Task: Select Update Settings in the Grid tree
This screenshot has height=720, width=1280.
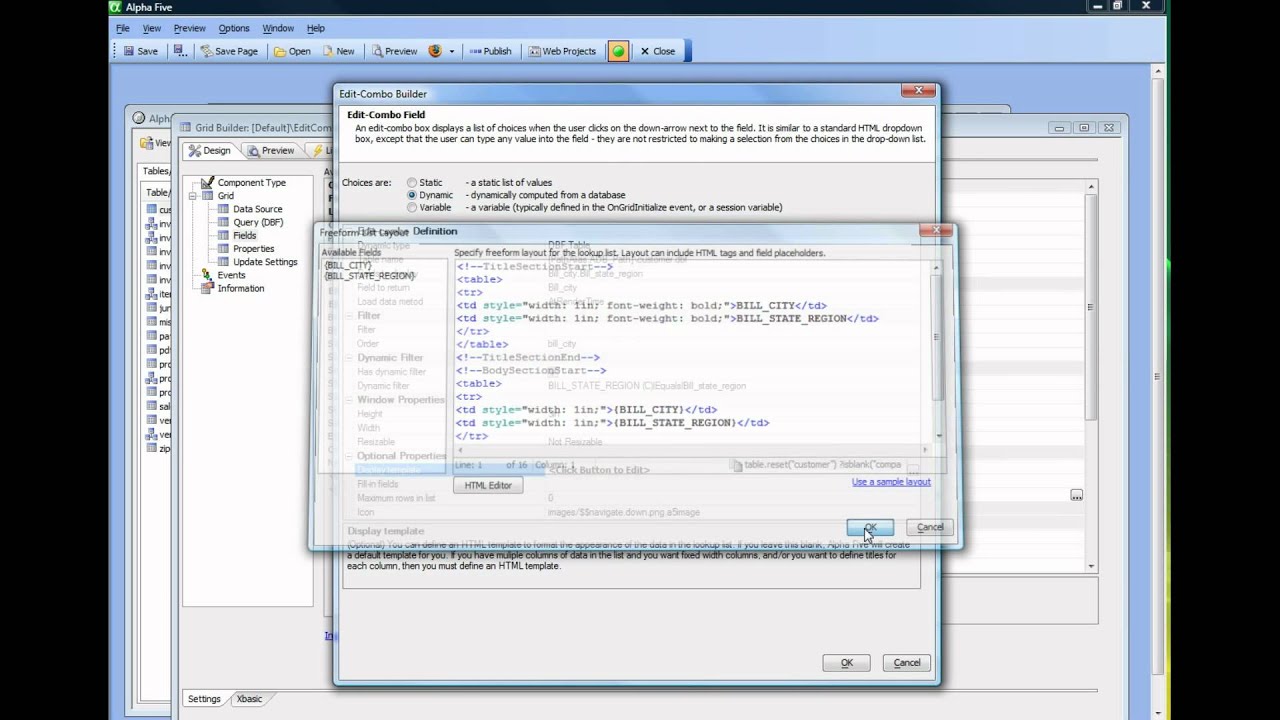Action: tap(265, 262)
